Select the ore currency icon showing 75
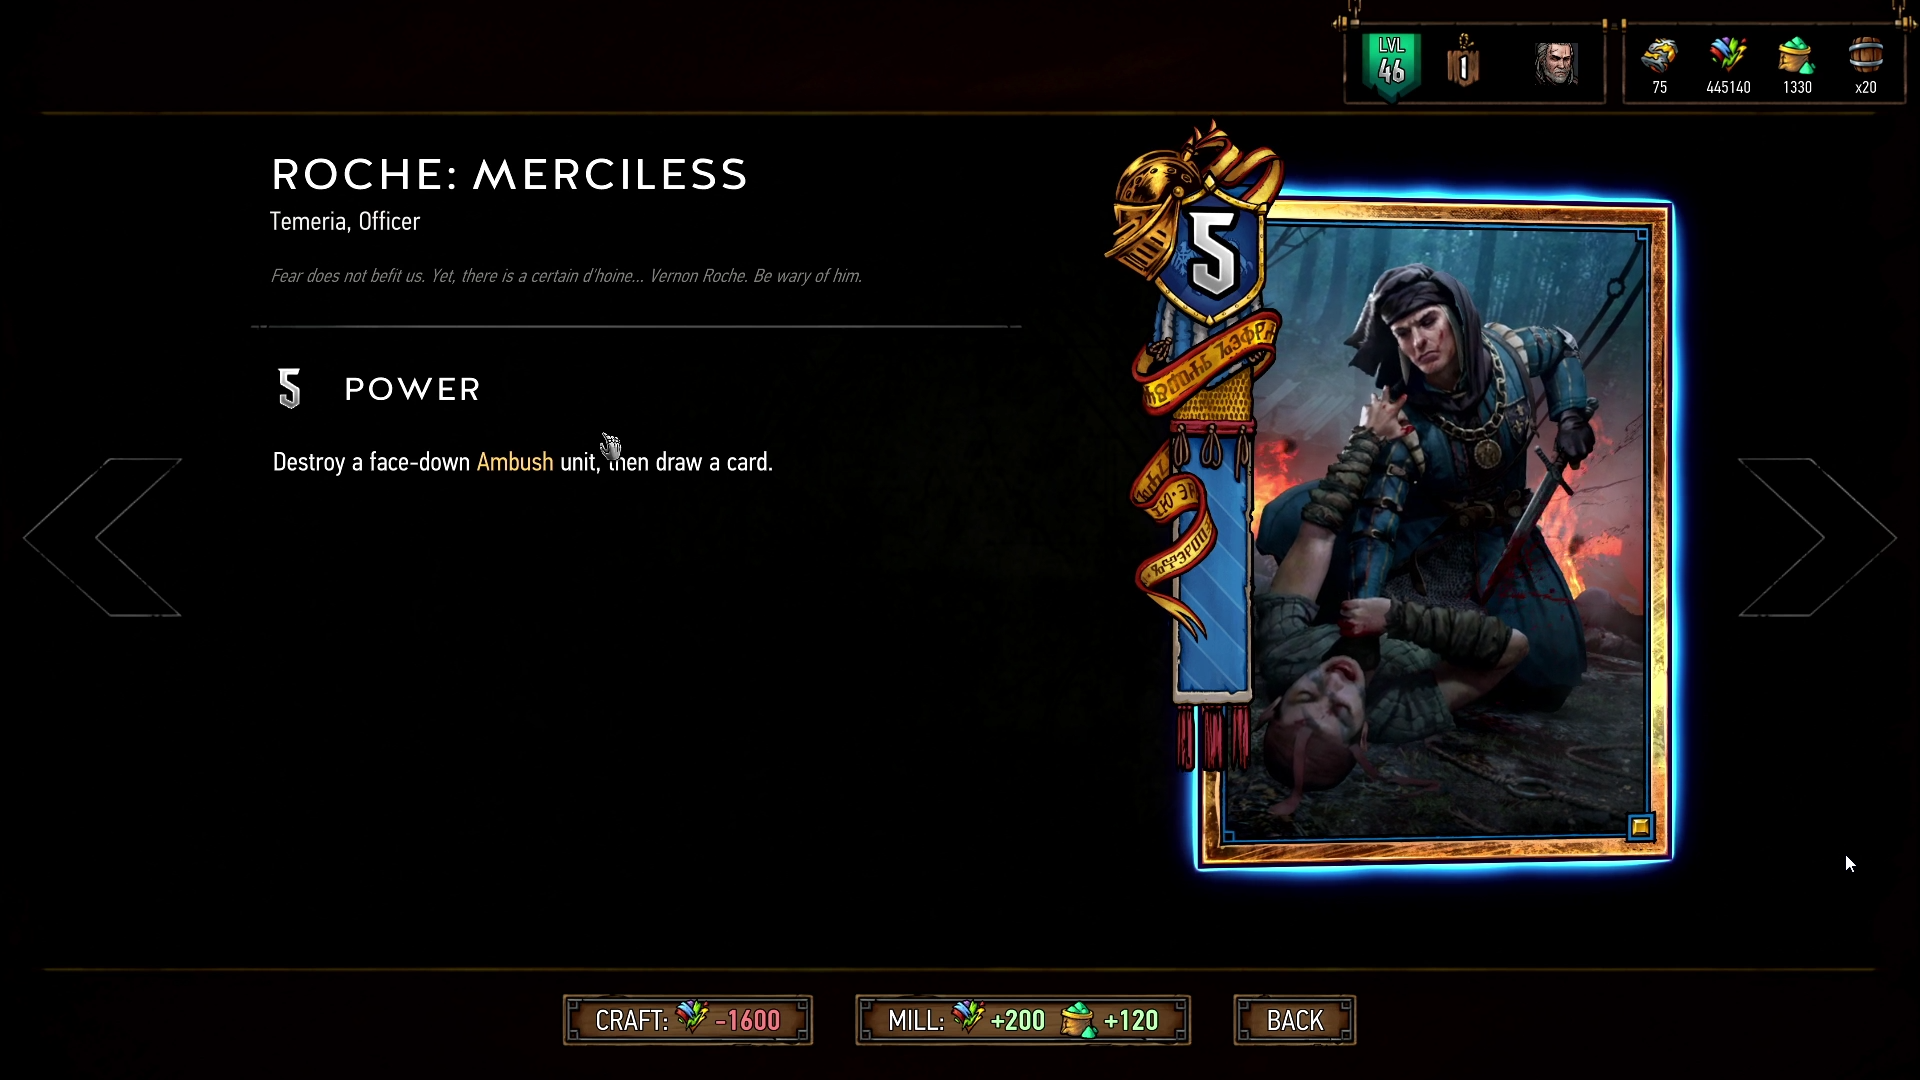This screenshot has height=1080, width=1920. pyautogui.click(x=1659, y=55)
